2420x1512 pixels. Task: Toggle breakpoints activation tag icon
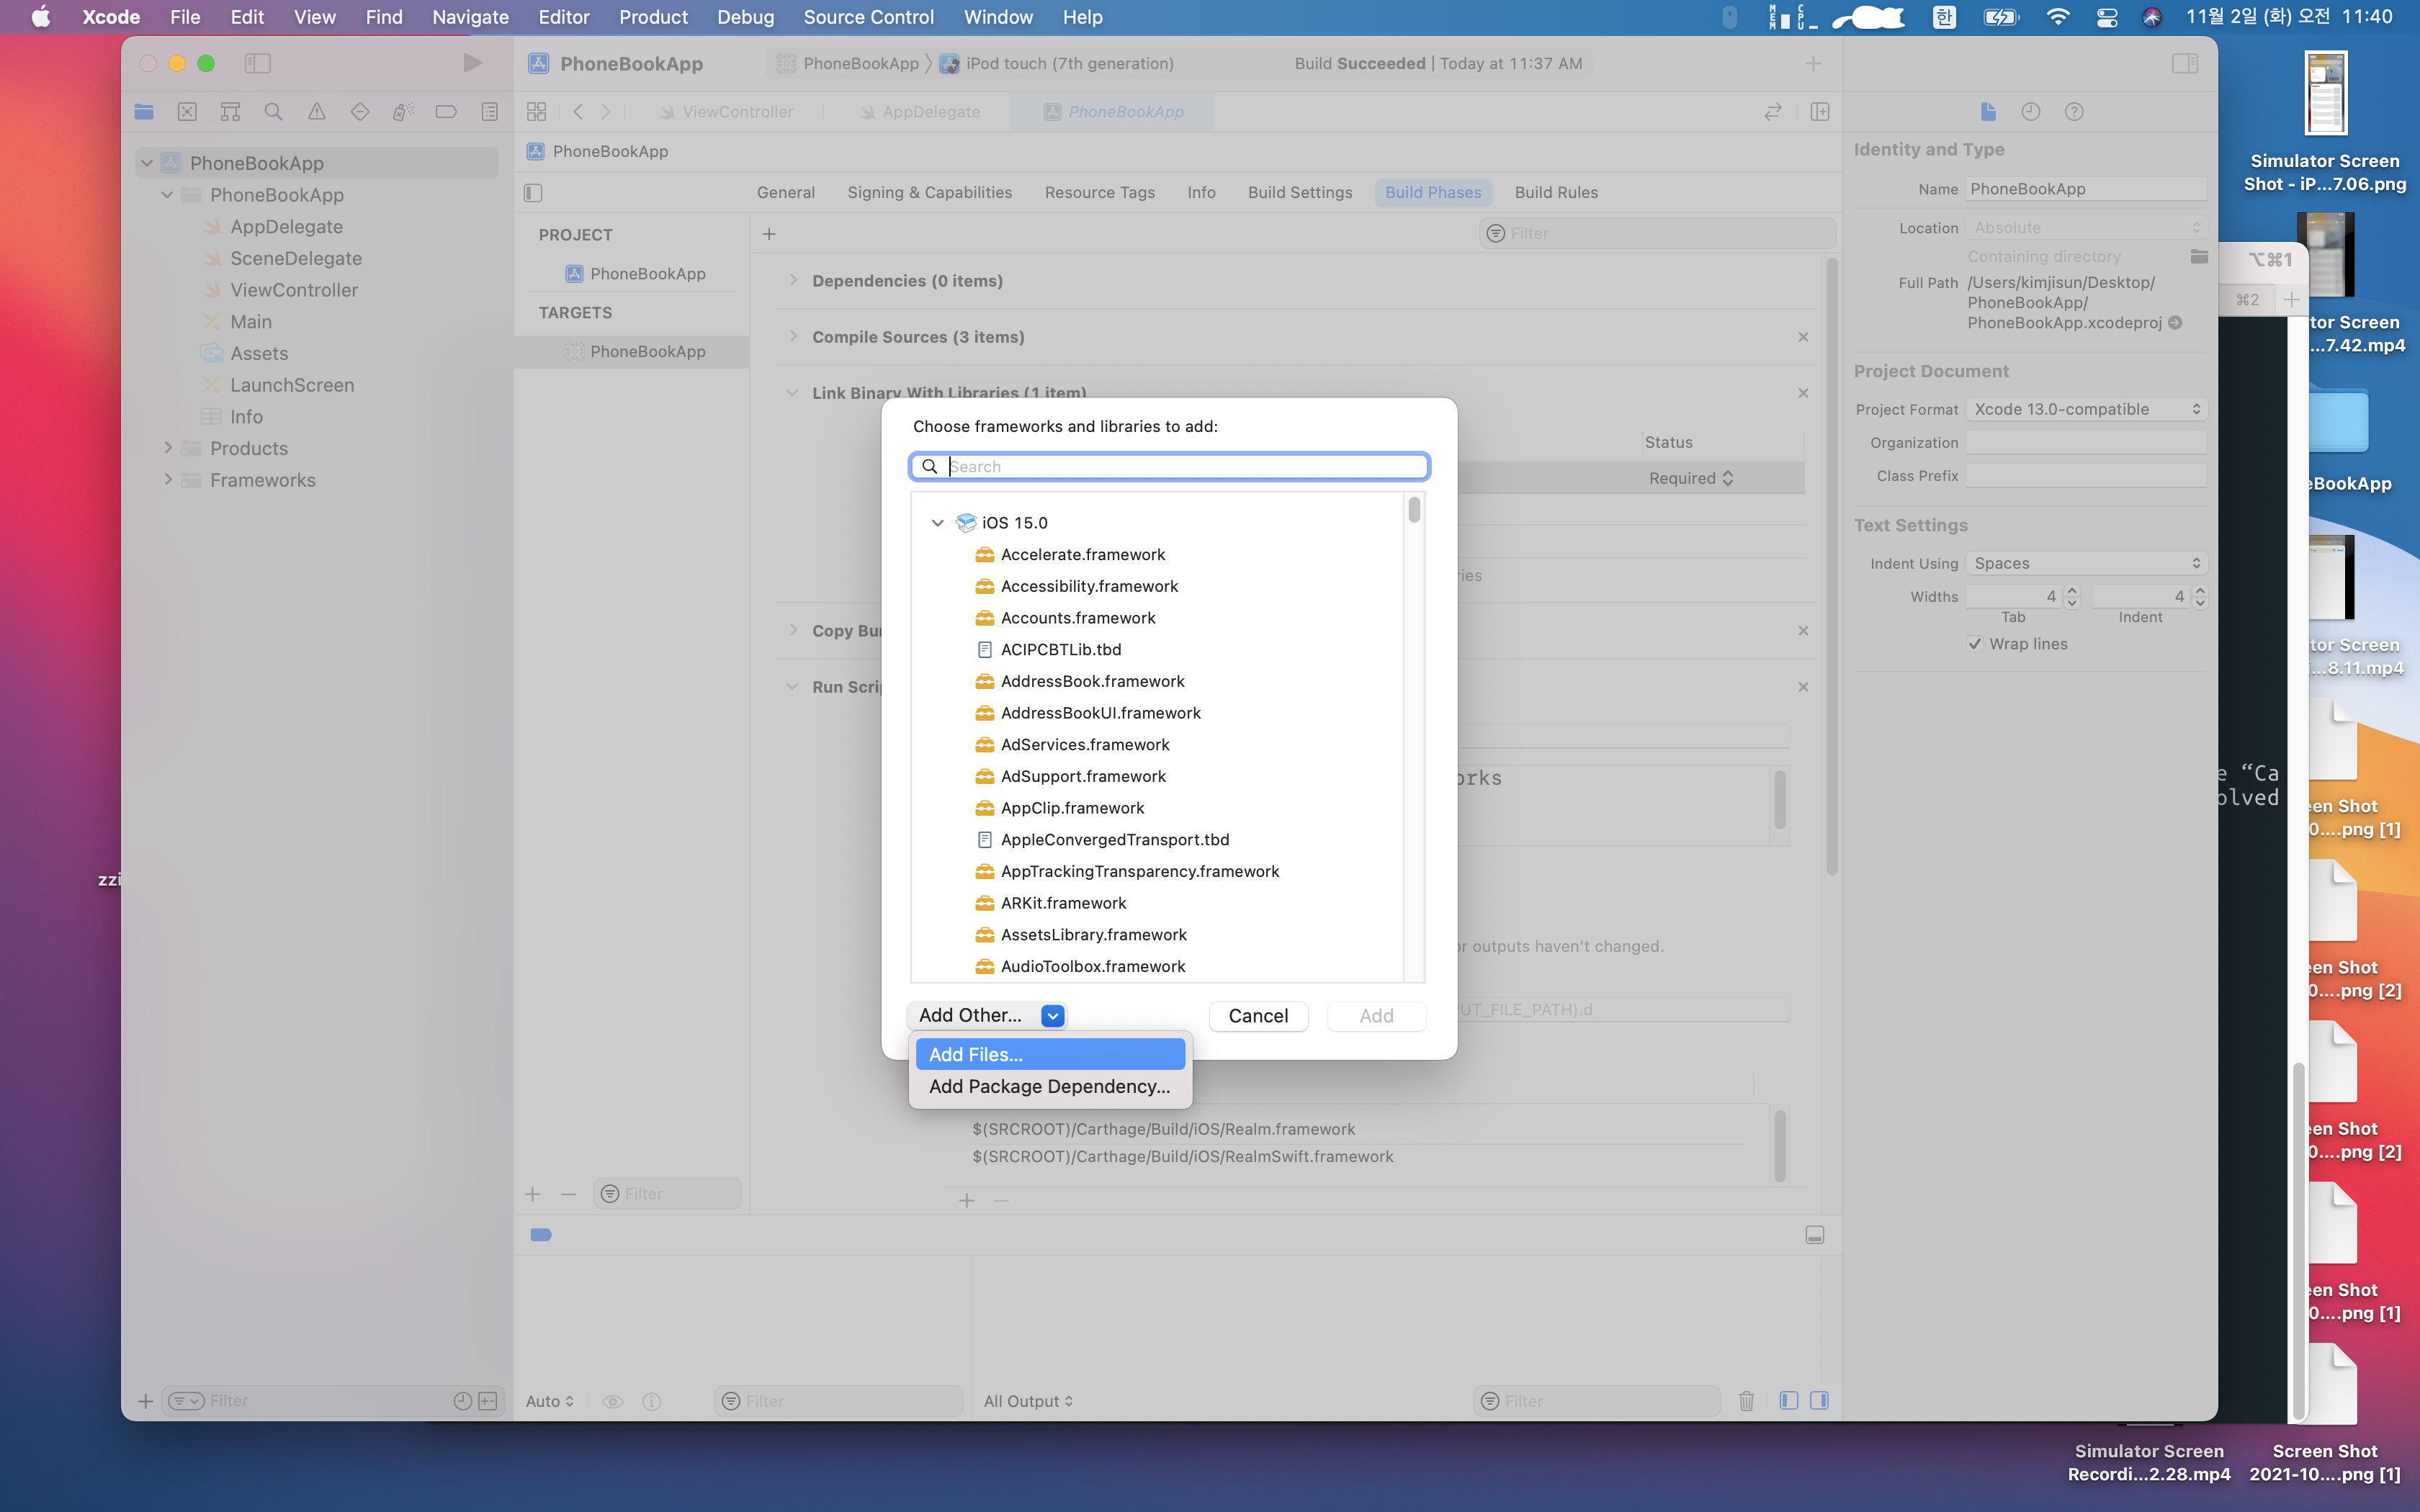(541, 1235)
